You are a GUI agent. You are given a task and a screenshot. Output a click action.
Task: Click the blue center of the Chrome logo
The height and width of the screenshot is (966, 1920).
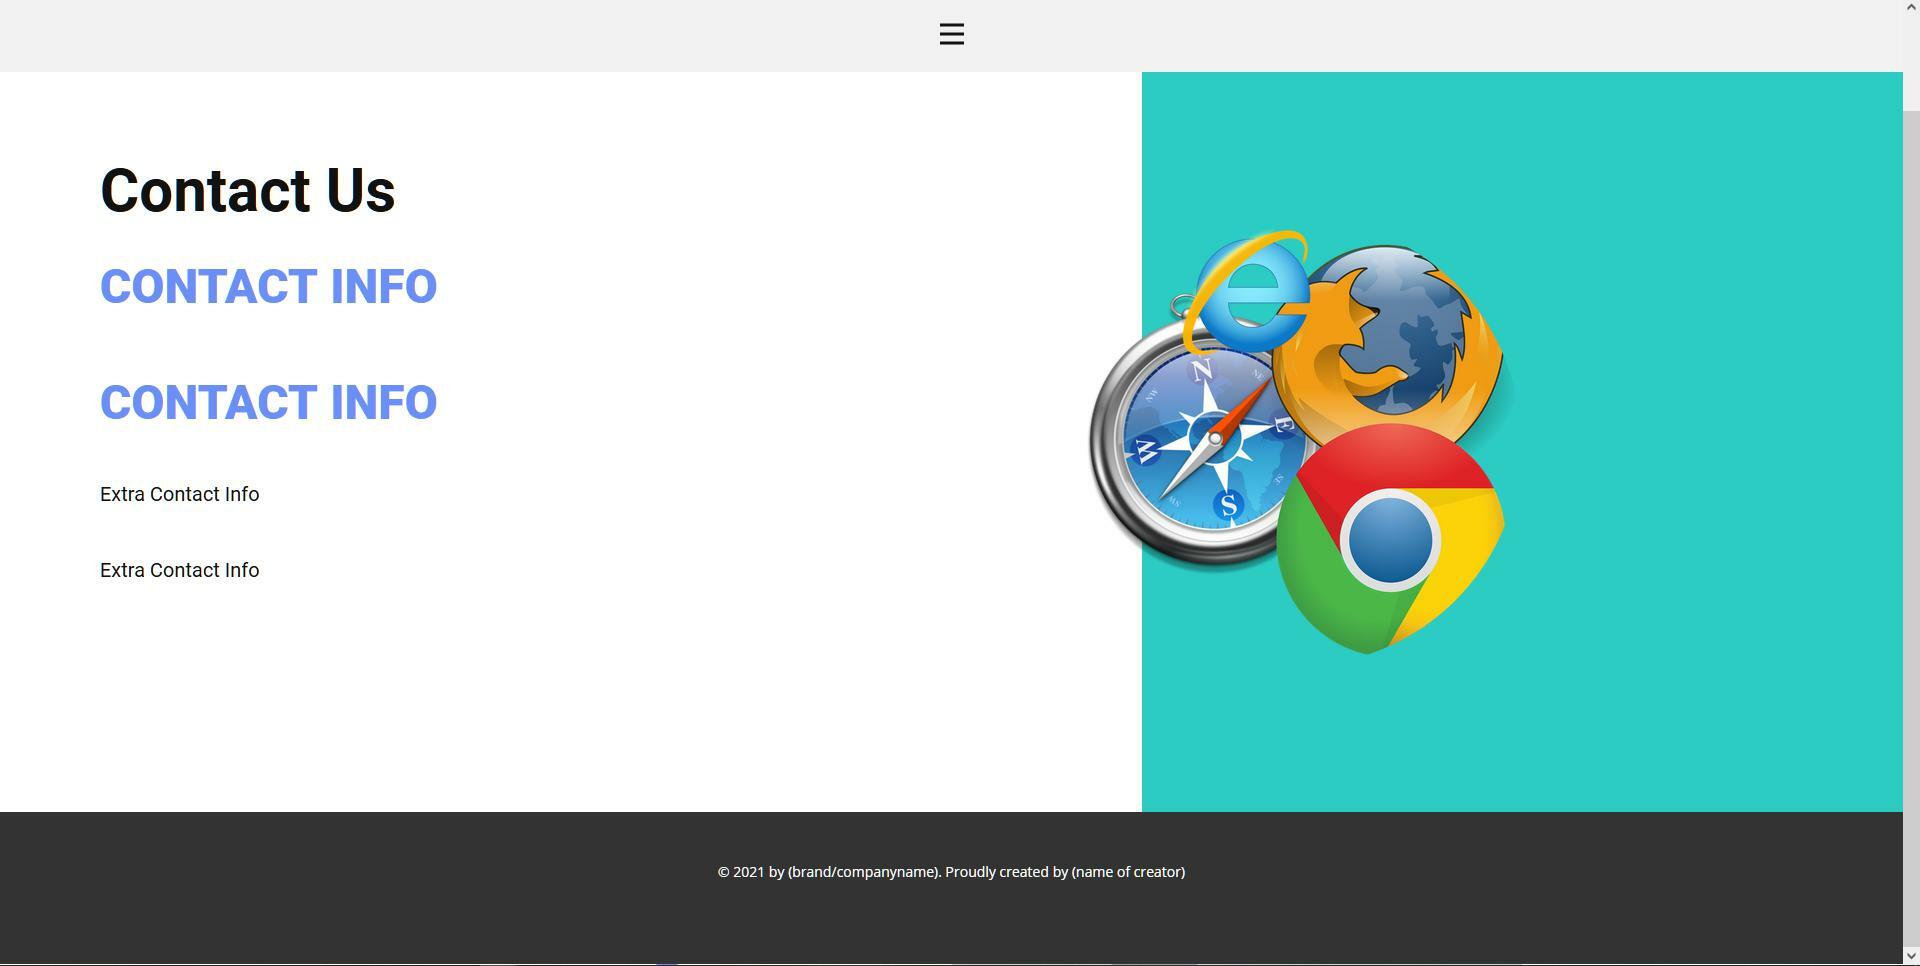point(1390,541)
